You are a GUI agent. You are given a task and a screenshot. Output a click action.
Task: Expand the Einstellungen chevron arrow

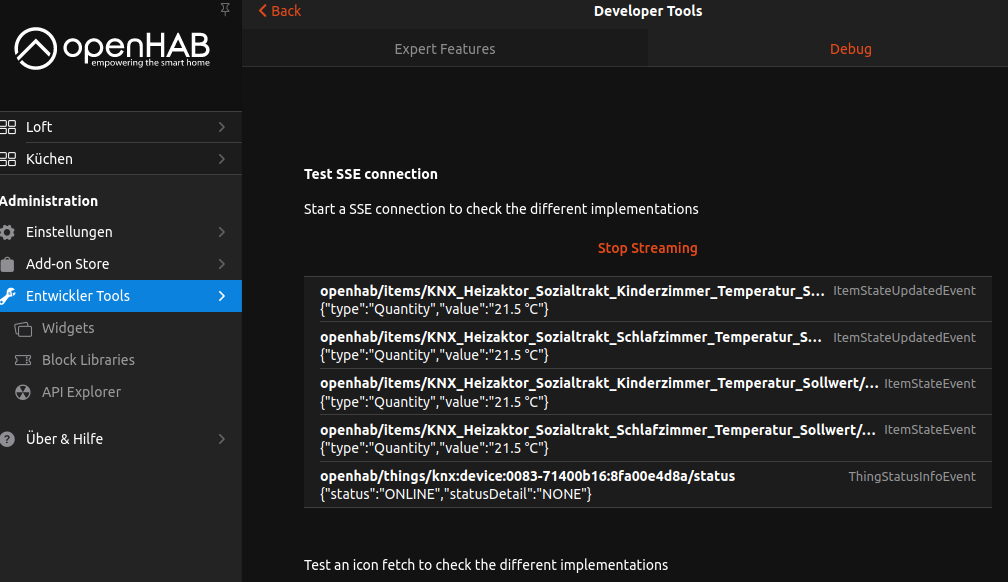pyautogui.click(x=221, y=232)
